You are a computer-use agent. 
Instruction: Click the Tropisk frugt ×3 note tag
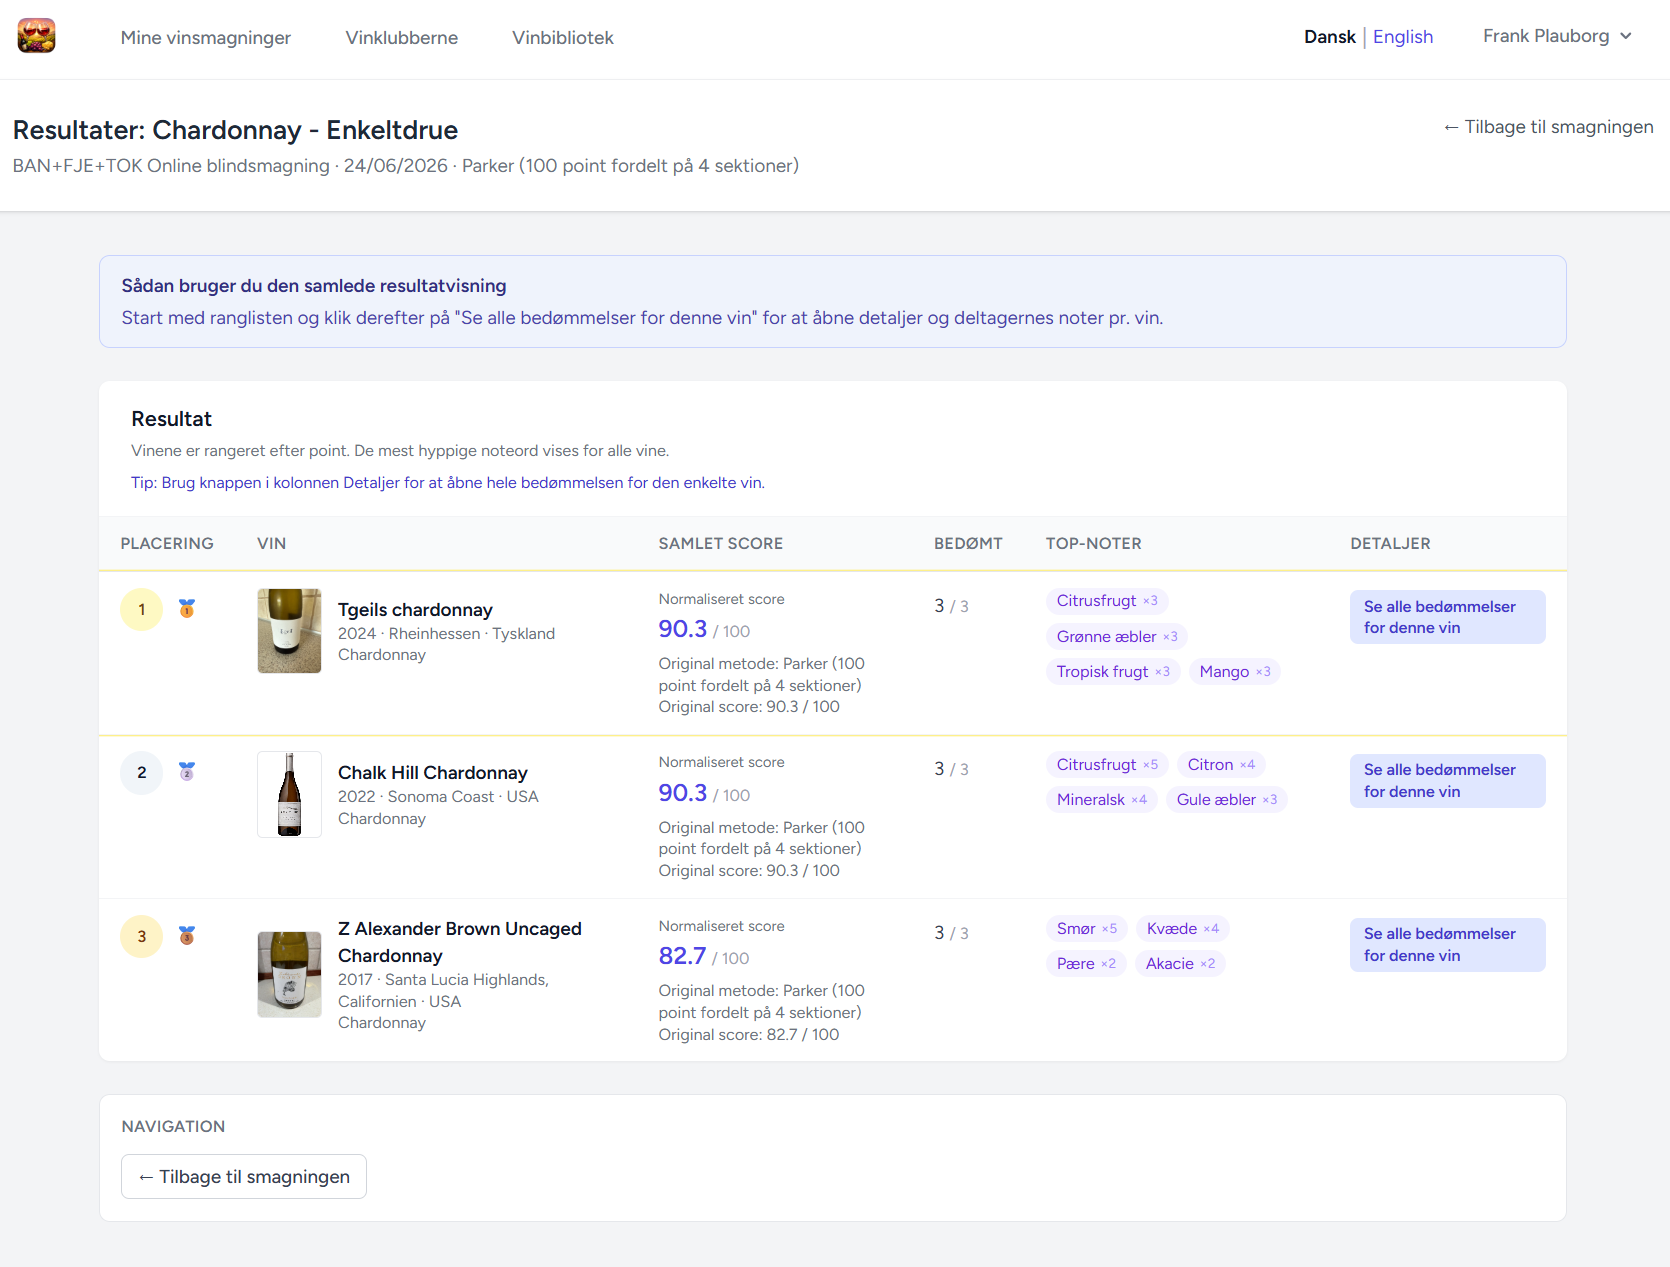tap(1113, 672)
